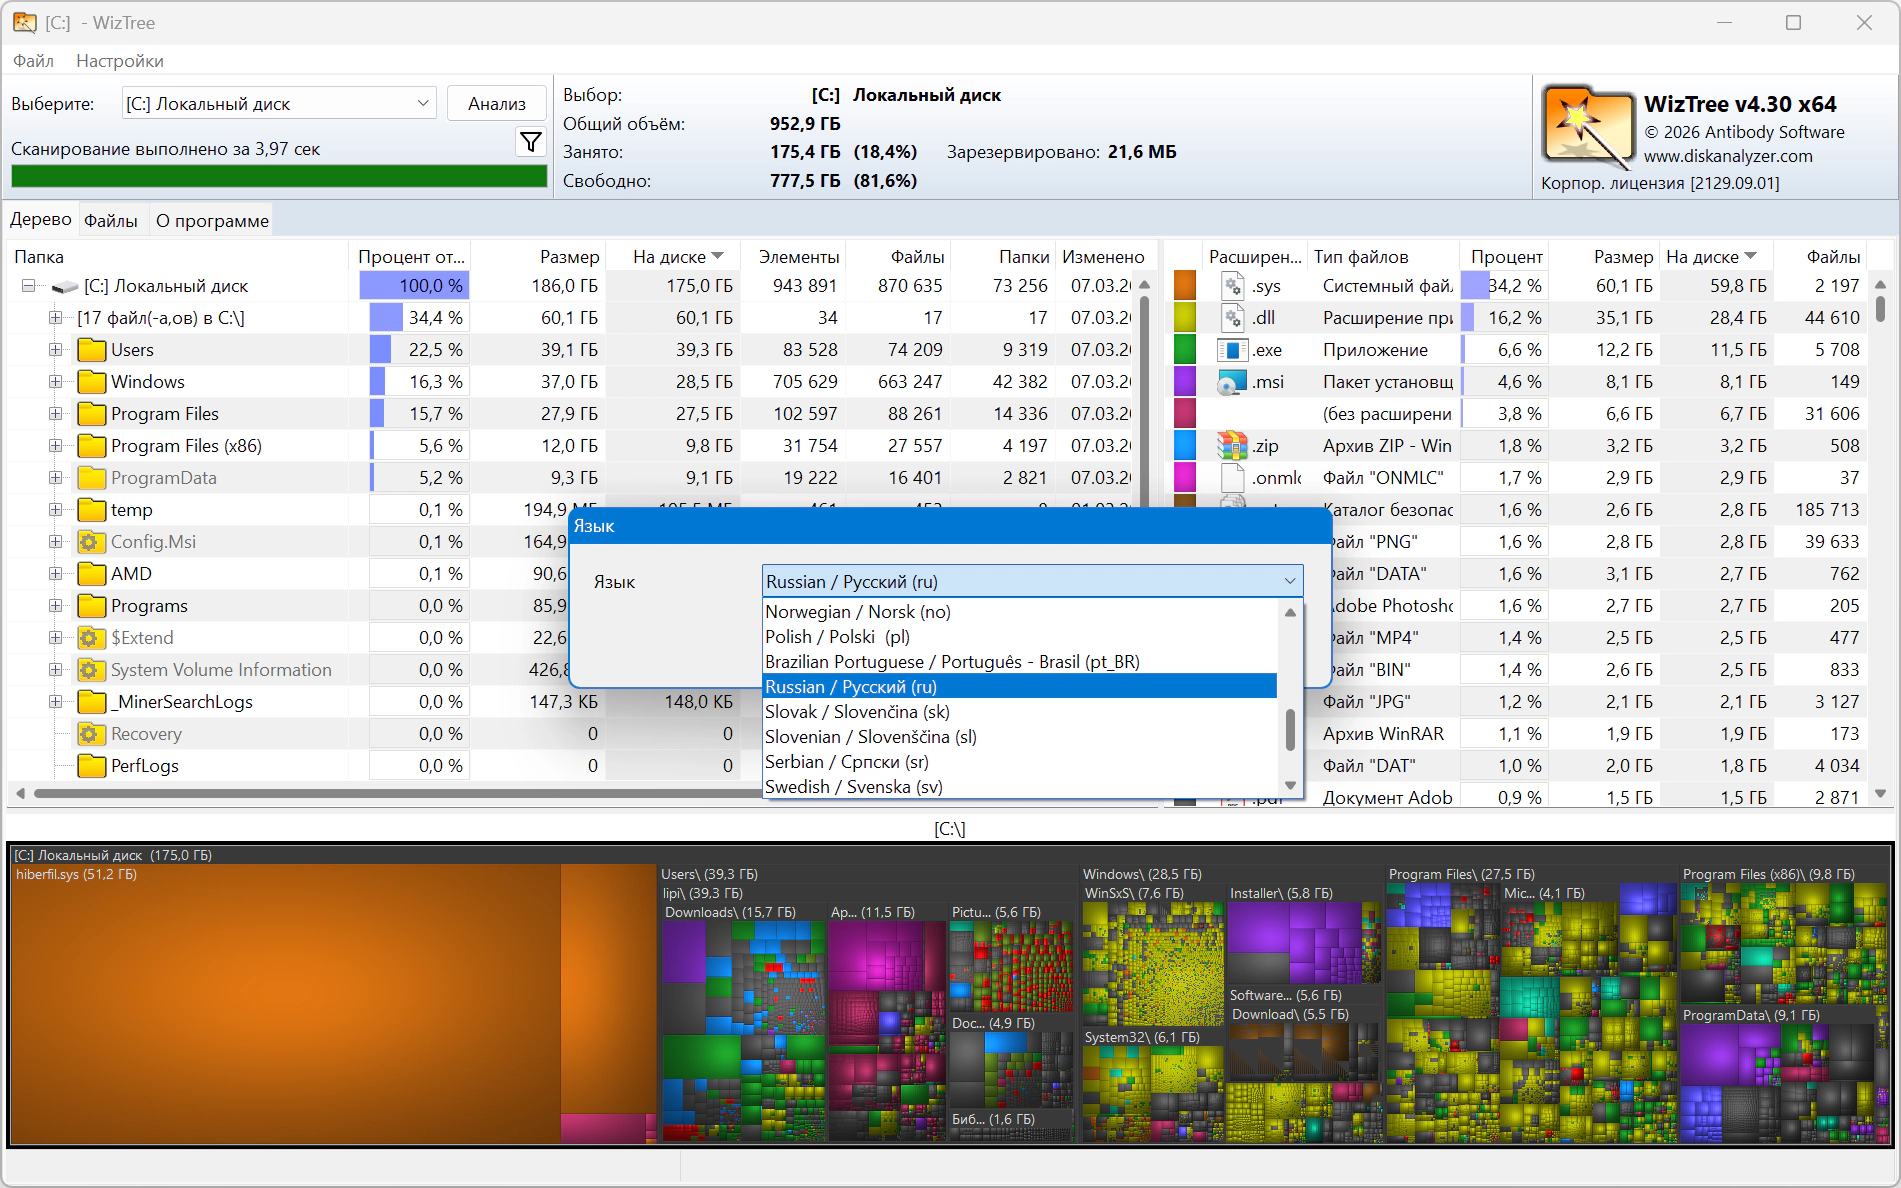Click the WizTree wizard logo icon

1586,127
